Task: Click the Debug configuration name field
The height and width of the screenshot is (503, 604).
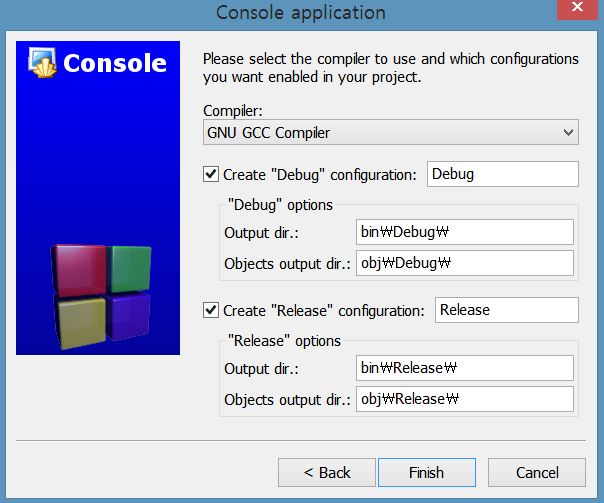Action: pos(503,174)
